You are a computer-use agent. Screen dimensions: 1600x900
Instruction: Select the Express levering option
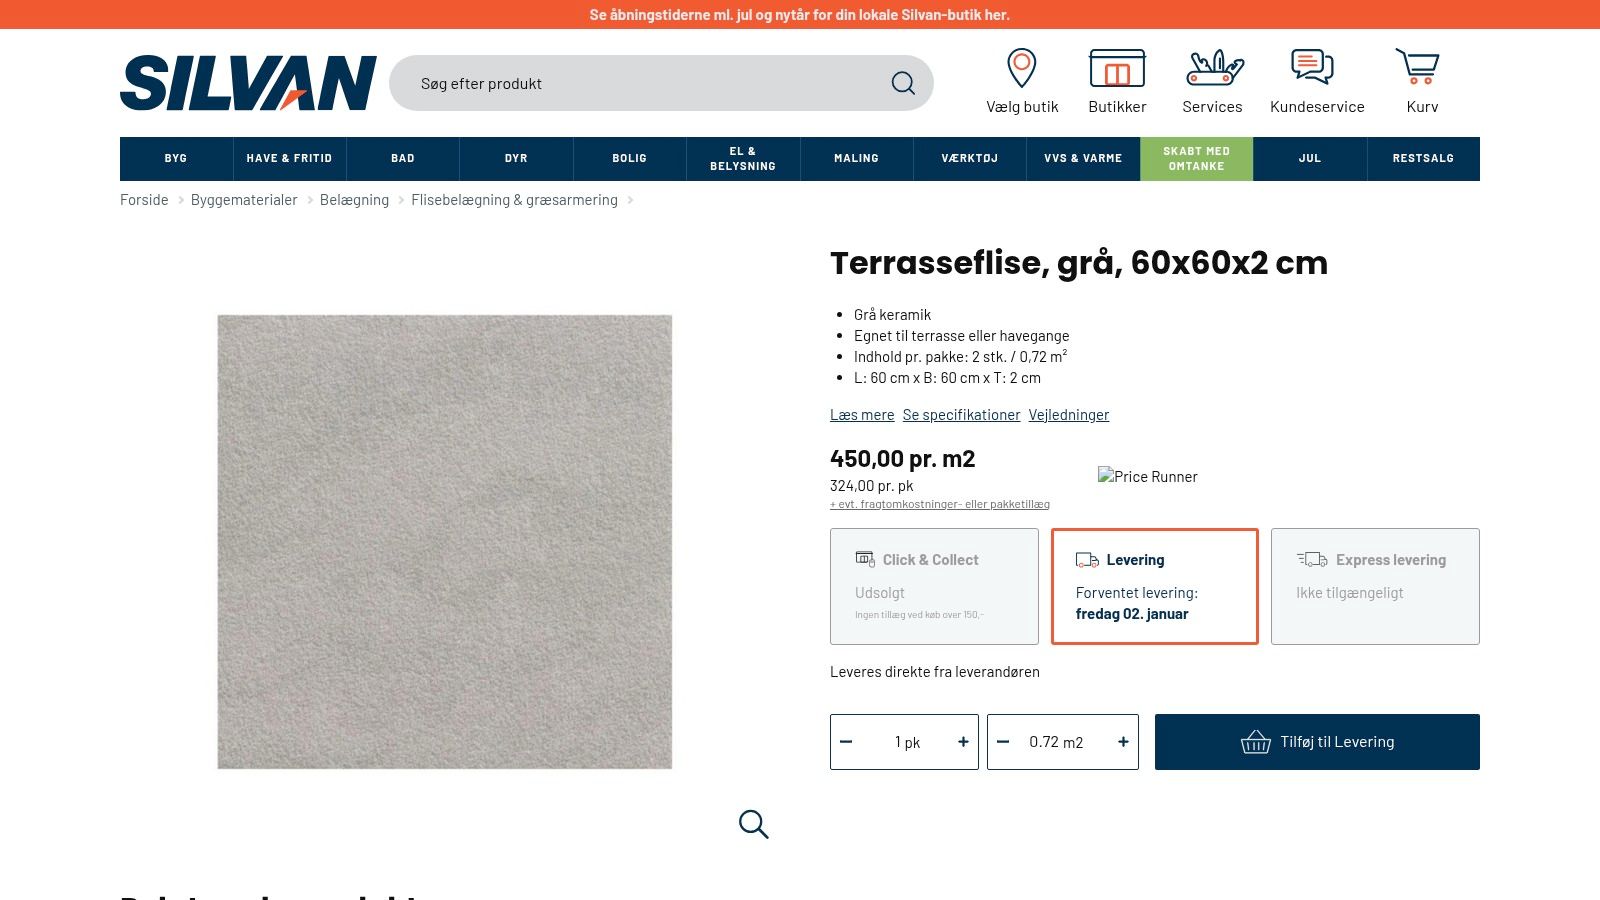pos(1375,586)
